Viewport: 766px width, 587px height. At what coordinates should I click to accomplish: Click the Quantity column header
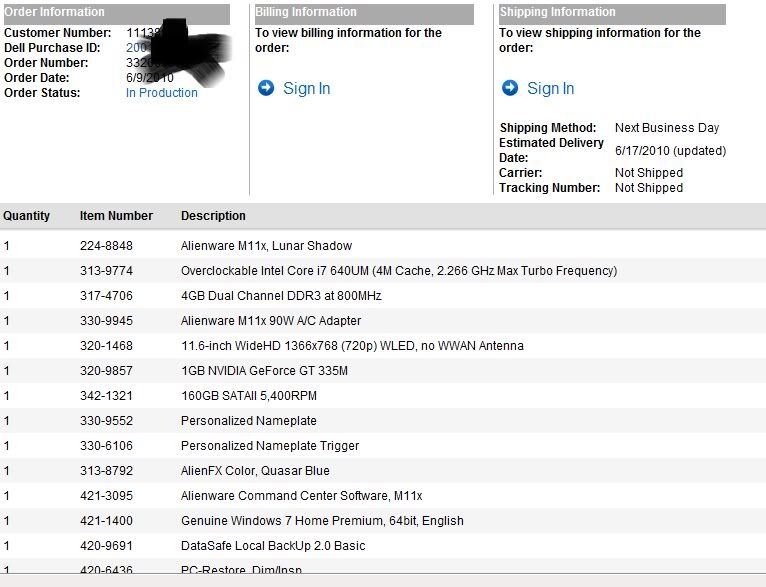point(26,216)
